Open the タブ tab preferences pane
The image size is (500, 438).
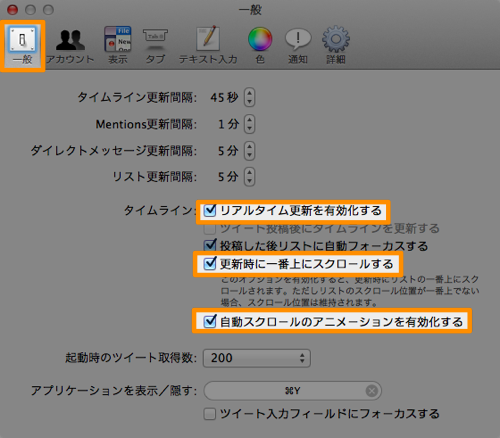click(x=155, y=46)
